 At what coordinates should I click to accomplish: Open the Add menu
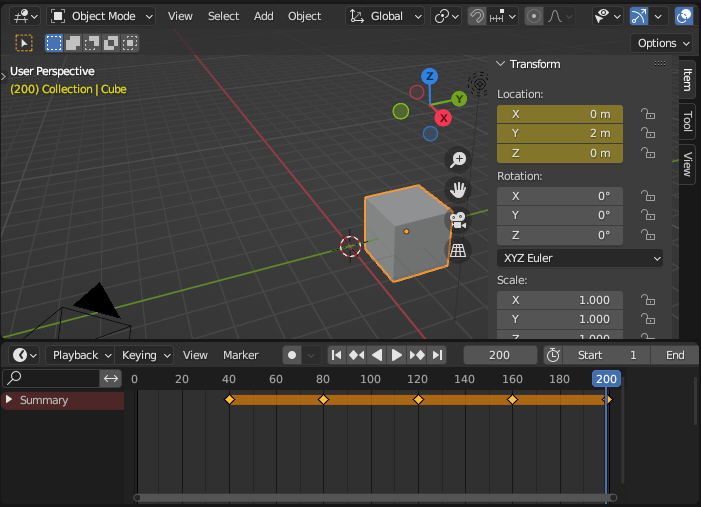263,16
